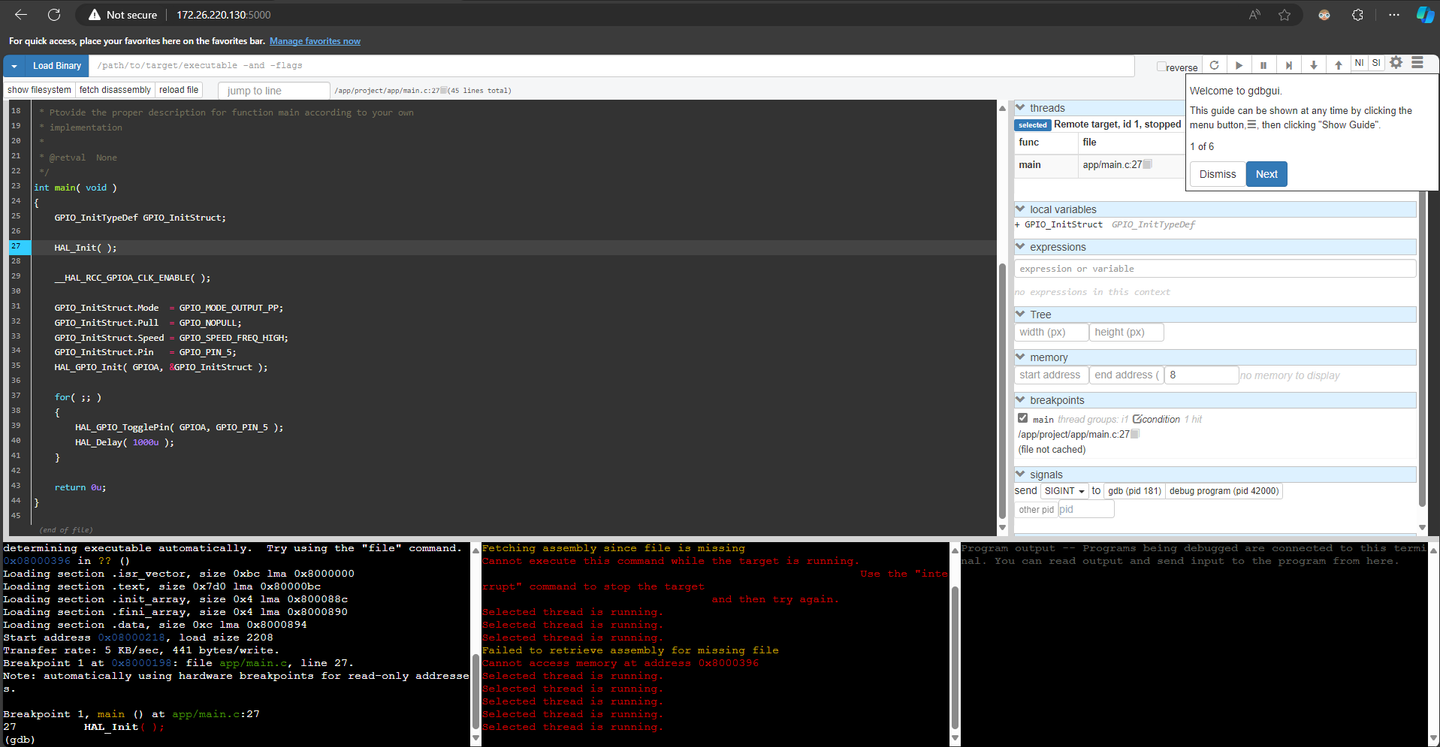This screenshot has width=1440, height=747.
Task: Step into function with down arrow icon
Action: click(1314, 65)
